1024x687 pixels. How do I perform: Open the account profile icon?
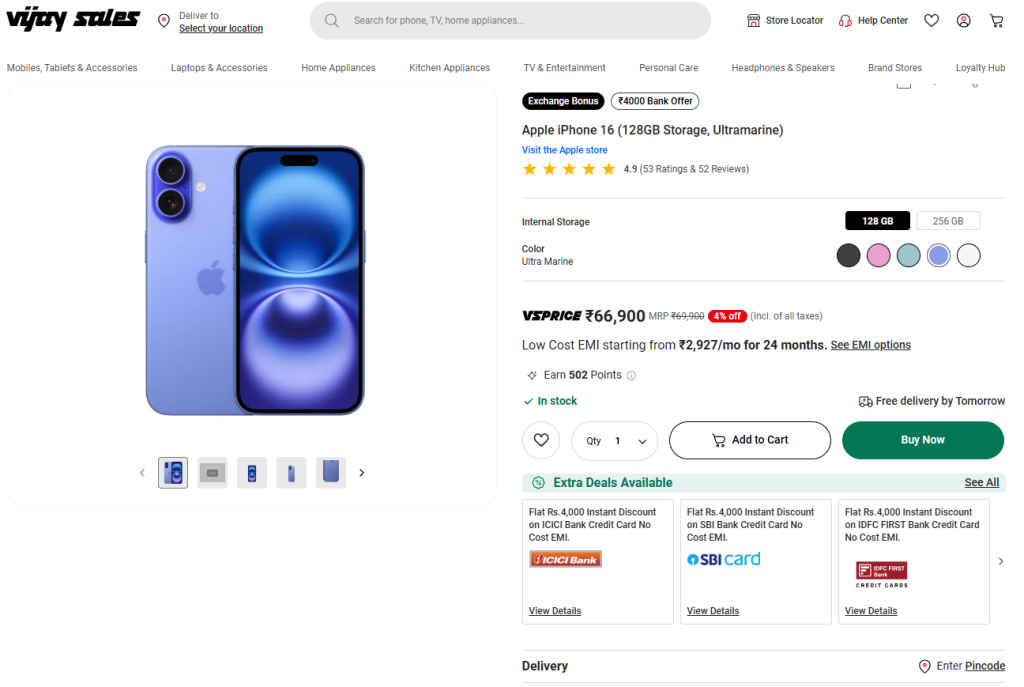point(963,20)
